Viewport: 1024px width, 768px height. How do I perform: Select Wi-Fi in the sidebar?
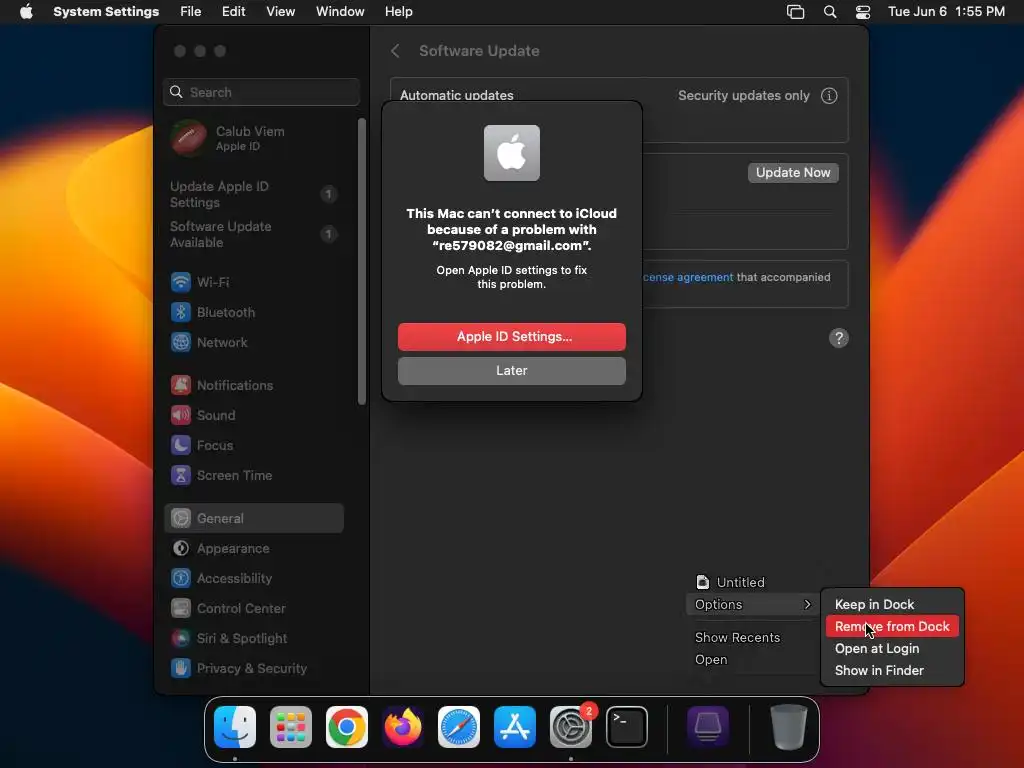tap(253, 282)
